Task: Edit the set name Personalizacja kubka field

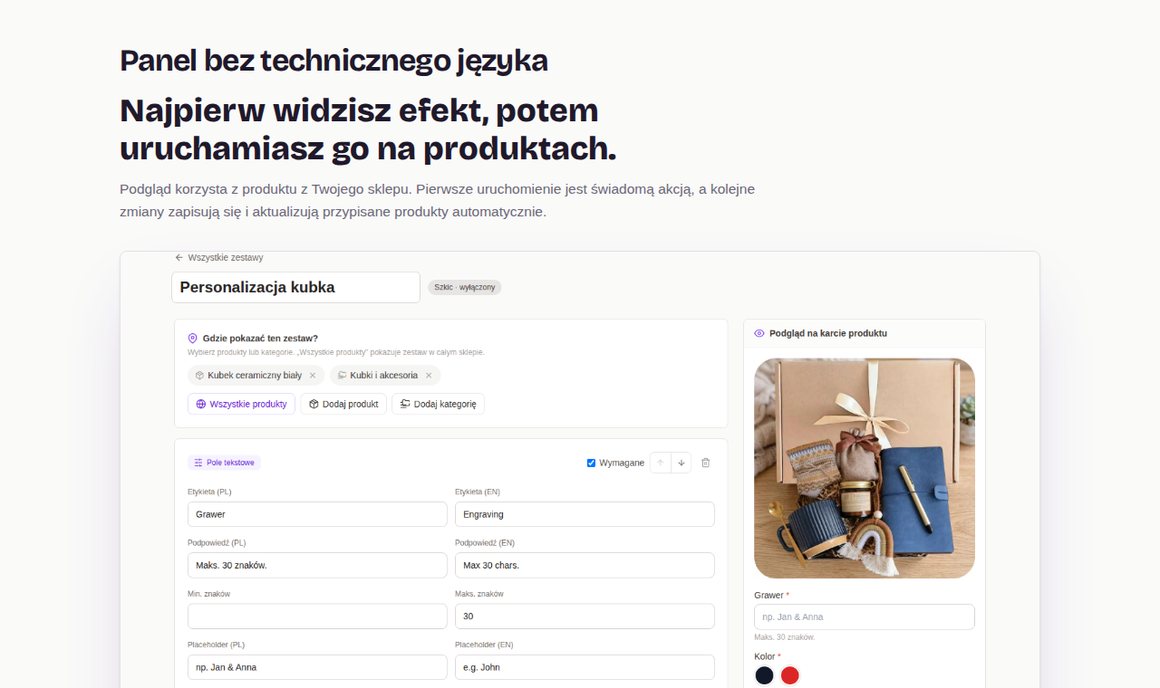Action: tap(296, 287)
